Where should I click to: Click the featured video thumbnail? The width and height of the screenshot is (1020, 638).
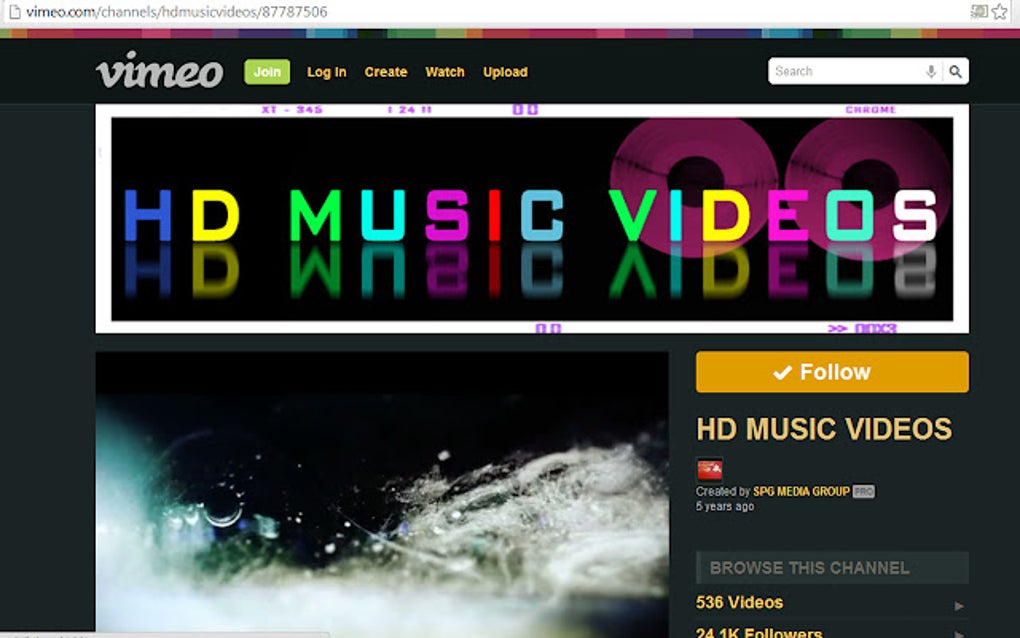click(380, 490)
